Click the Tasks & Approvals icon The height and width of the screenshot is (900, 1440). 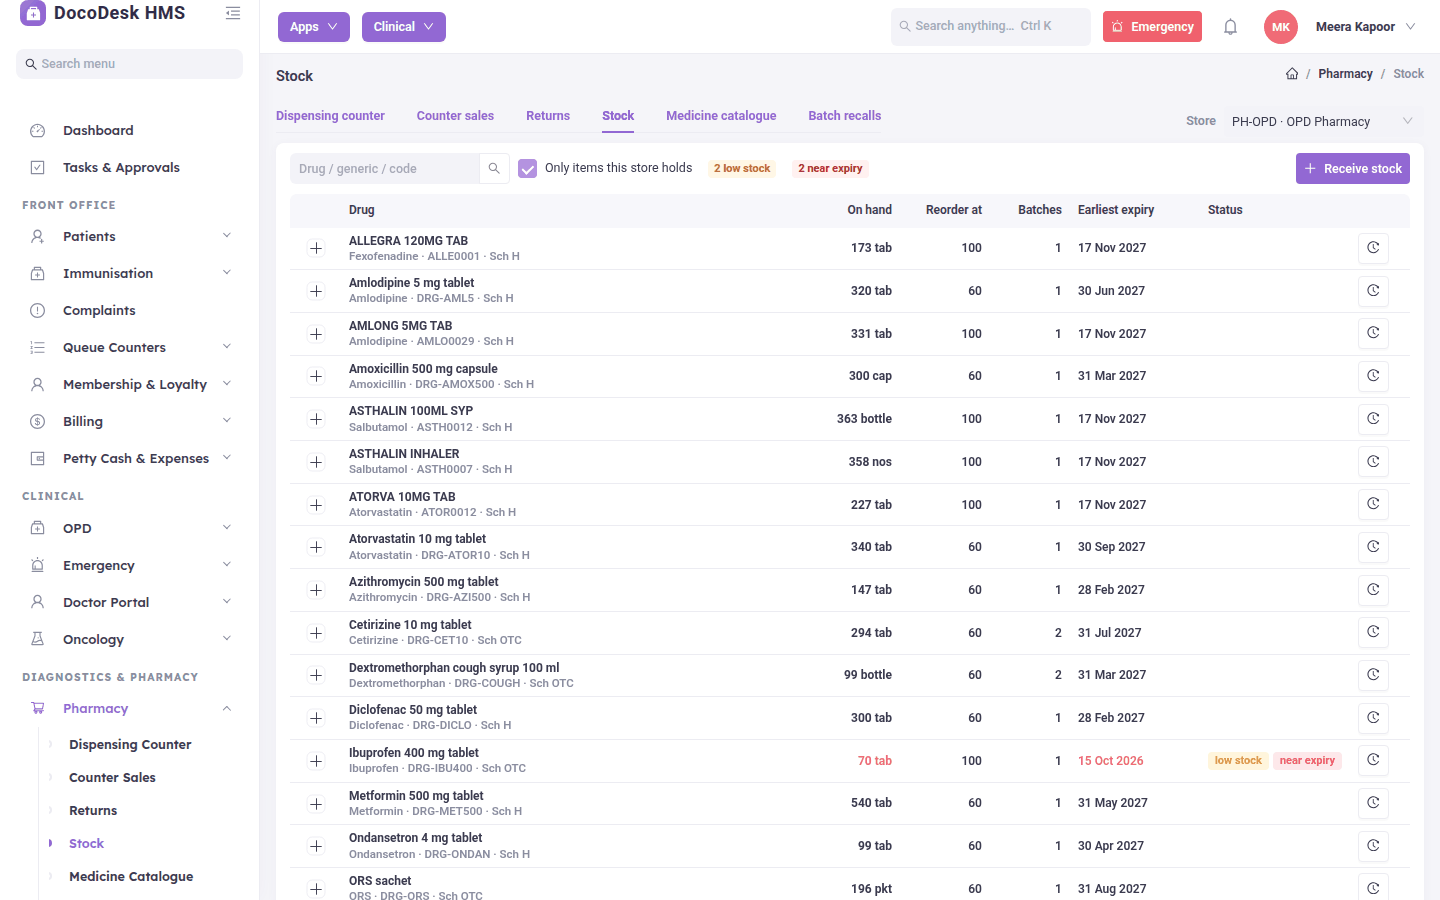pos(38,168)
